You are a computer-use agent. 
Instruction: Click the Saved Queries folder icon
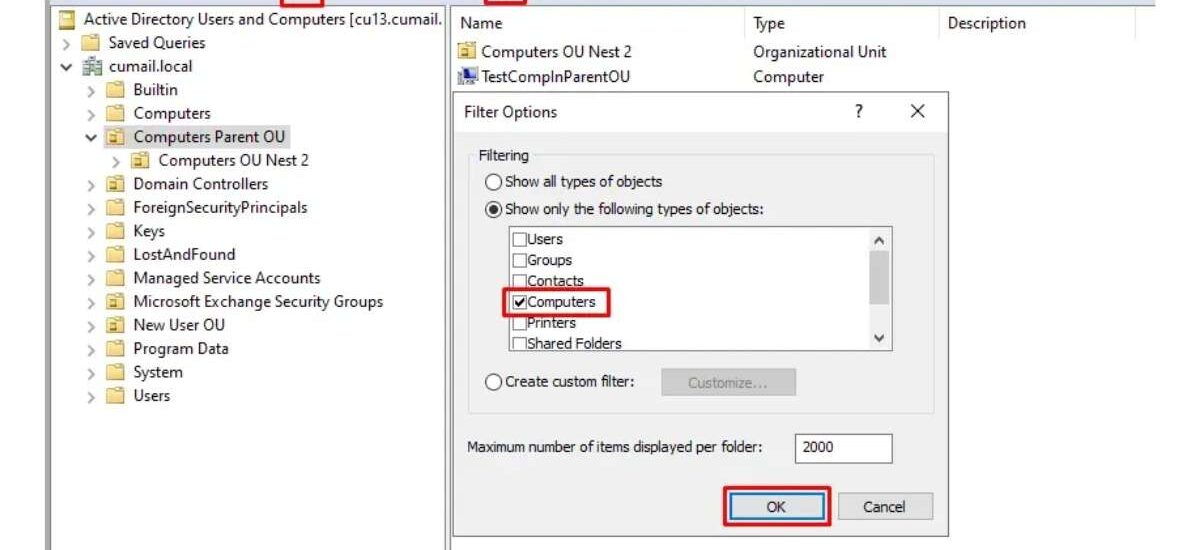pos(92,43)
